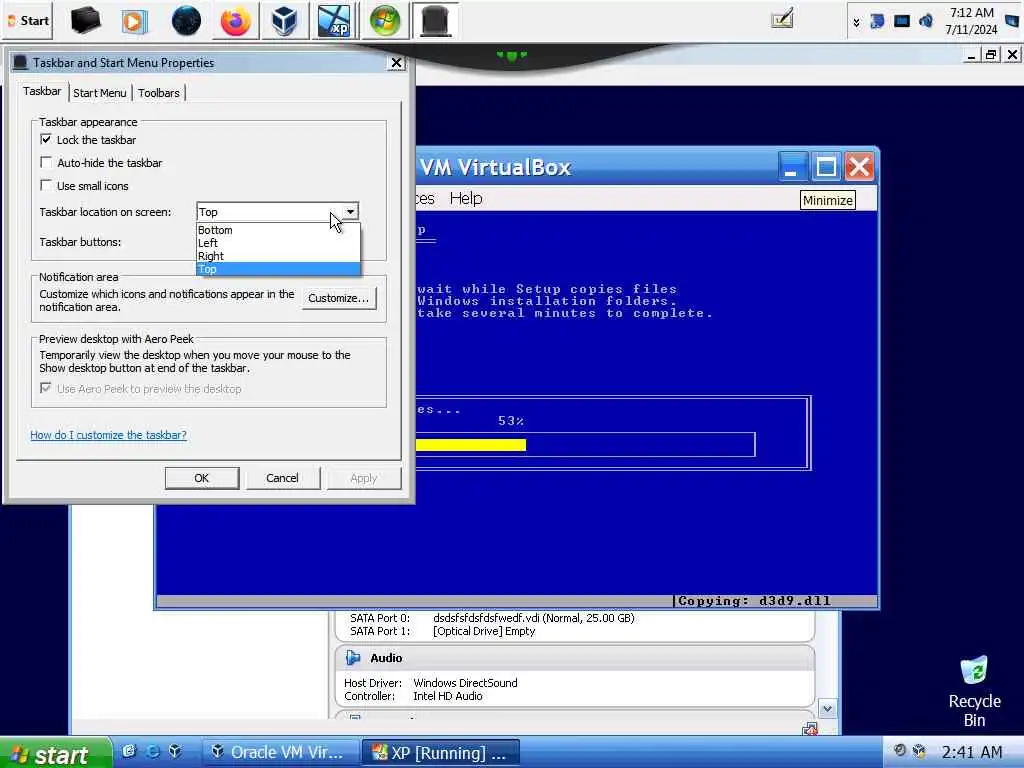Open VirtualBox cube icon on top taskbar
The height and width of the screenshot is (768, 1024).
tap(285, 21)
